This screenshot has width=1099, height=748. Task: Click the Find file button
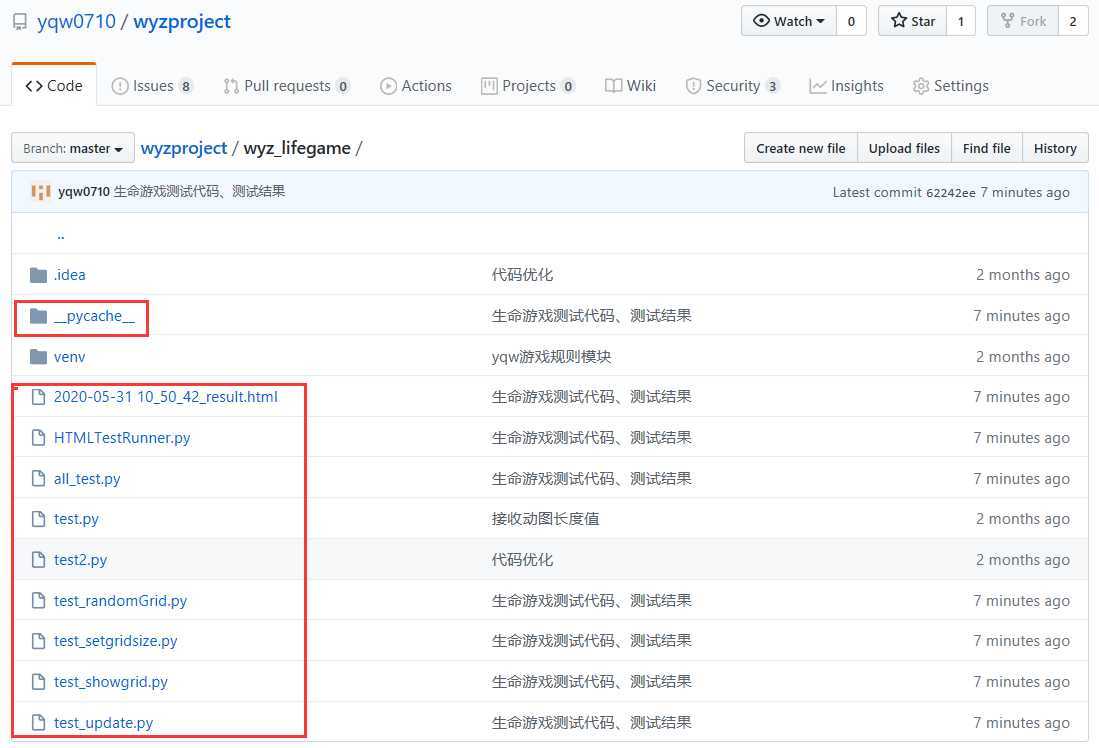pos(987,148)
